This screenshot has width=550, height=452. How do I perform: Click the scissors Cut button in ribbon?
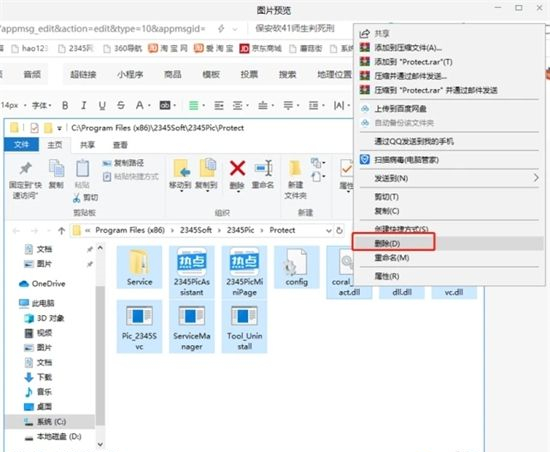coord(86,198)
